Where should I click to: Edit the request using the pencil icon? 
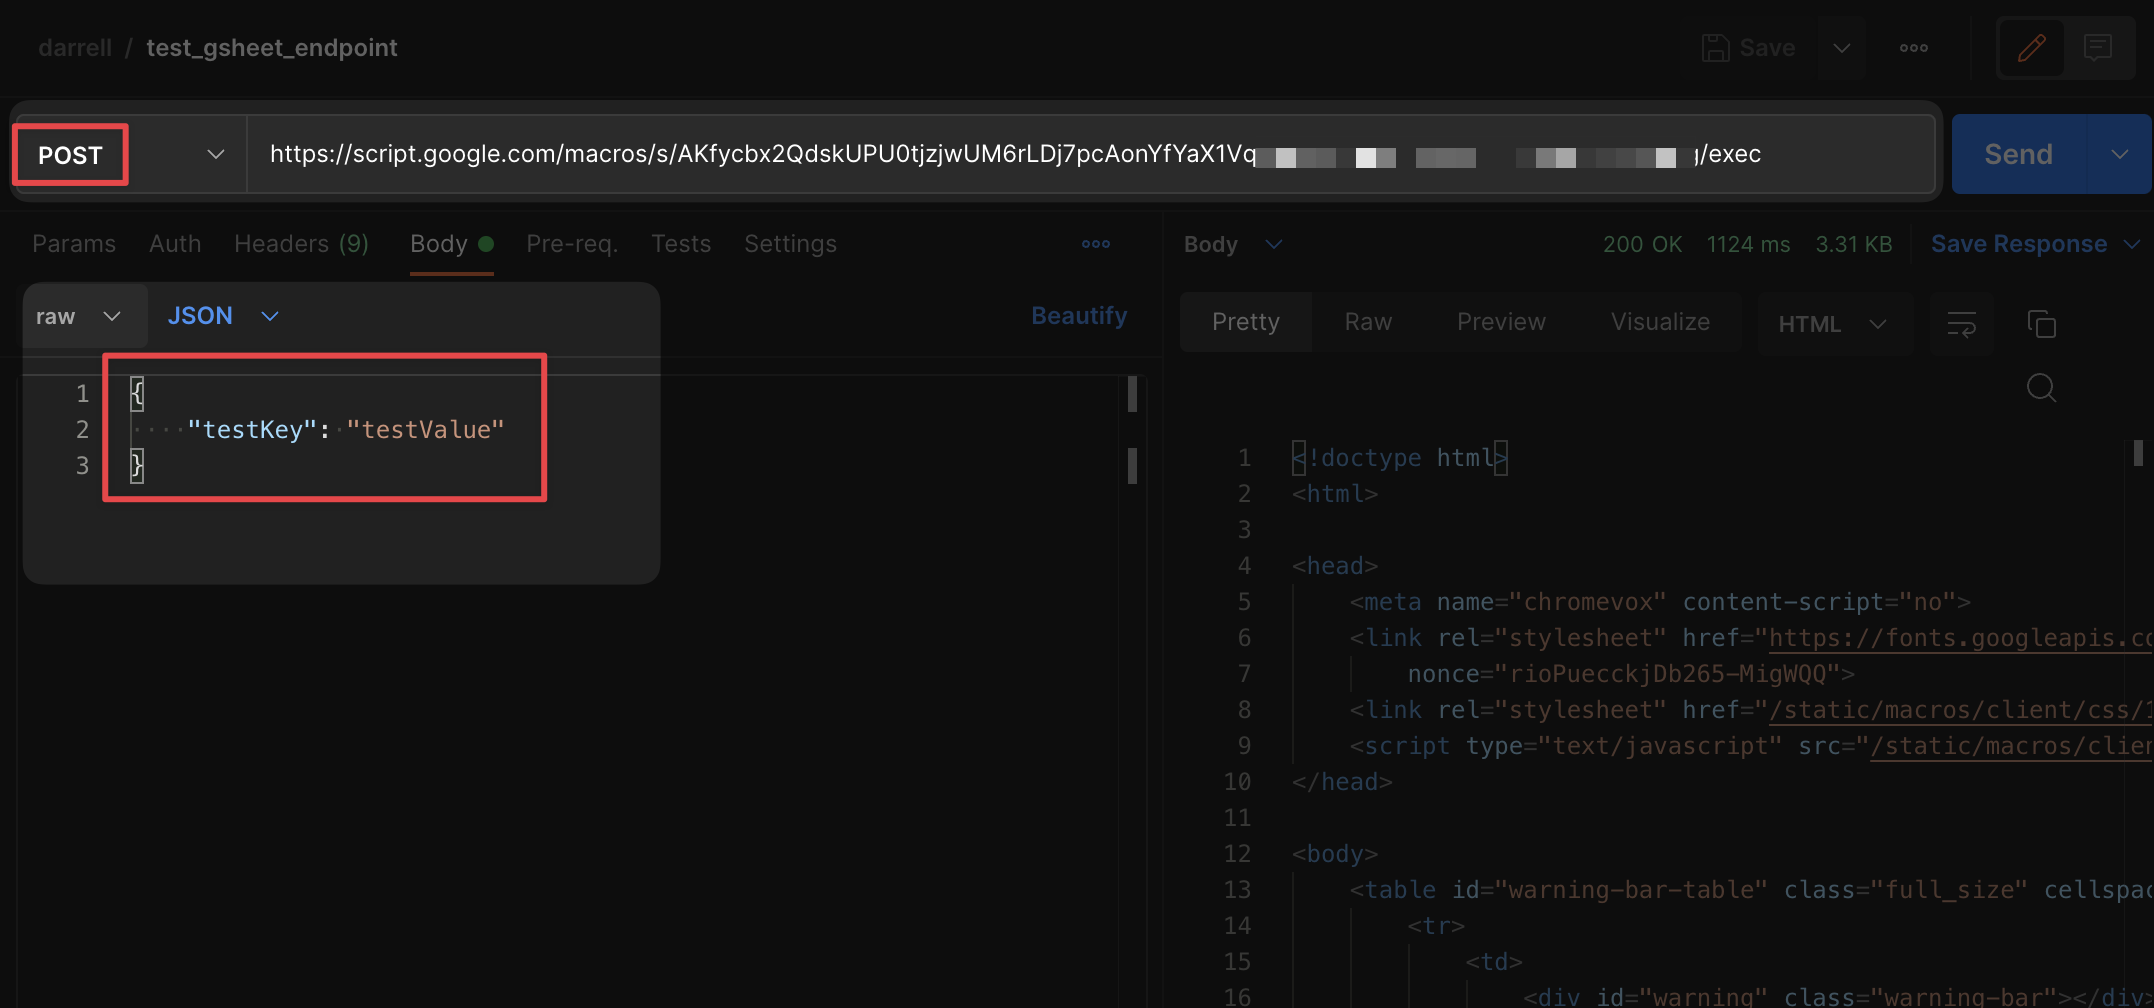[x=2031, y=47]
